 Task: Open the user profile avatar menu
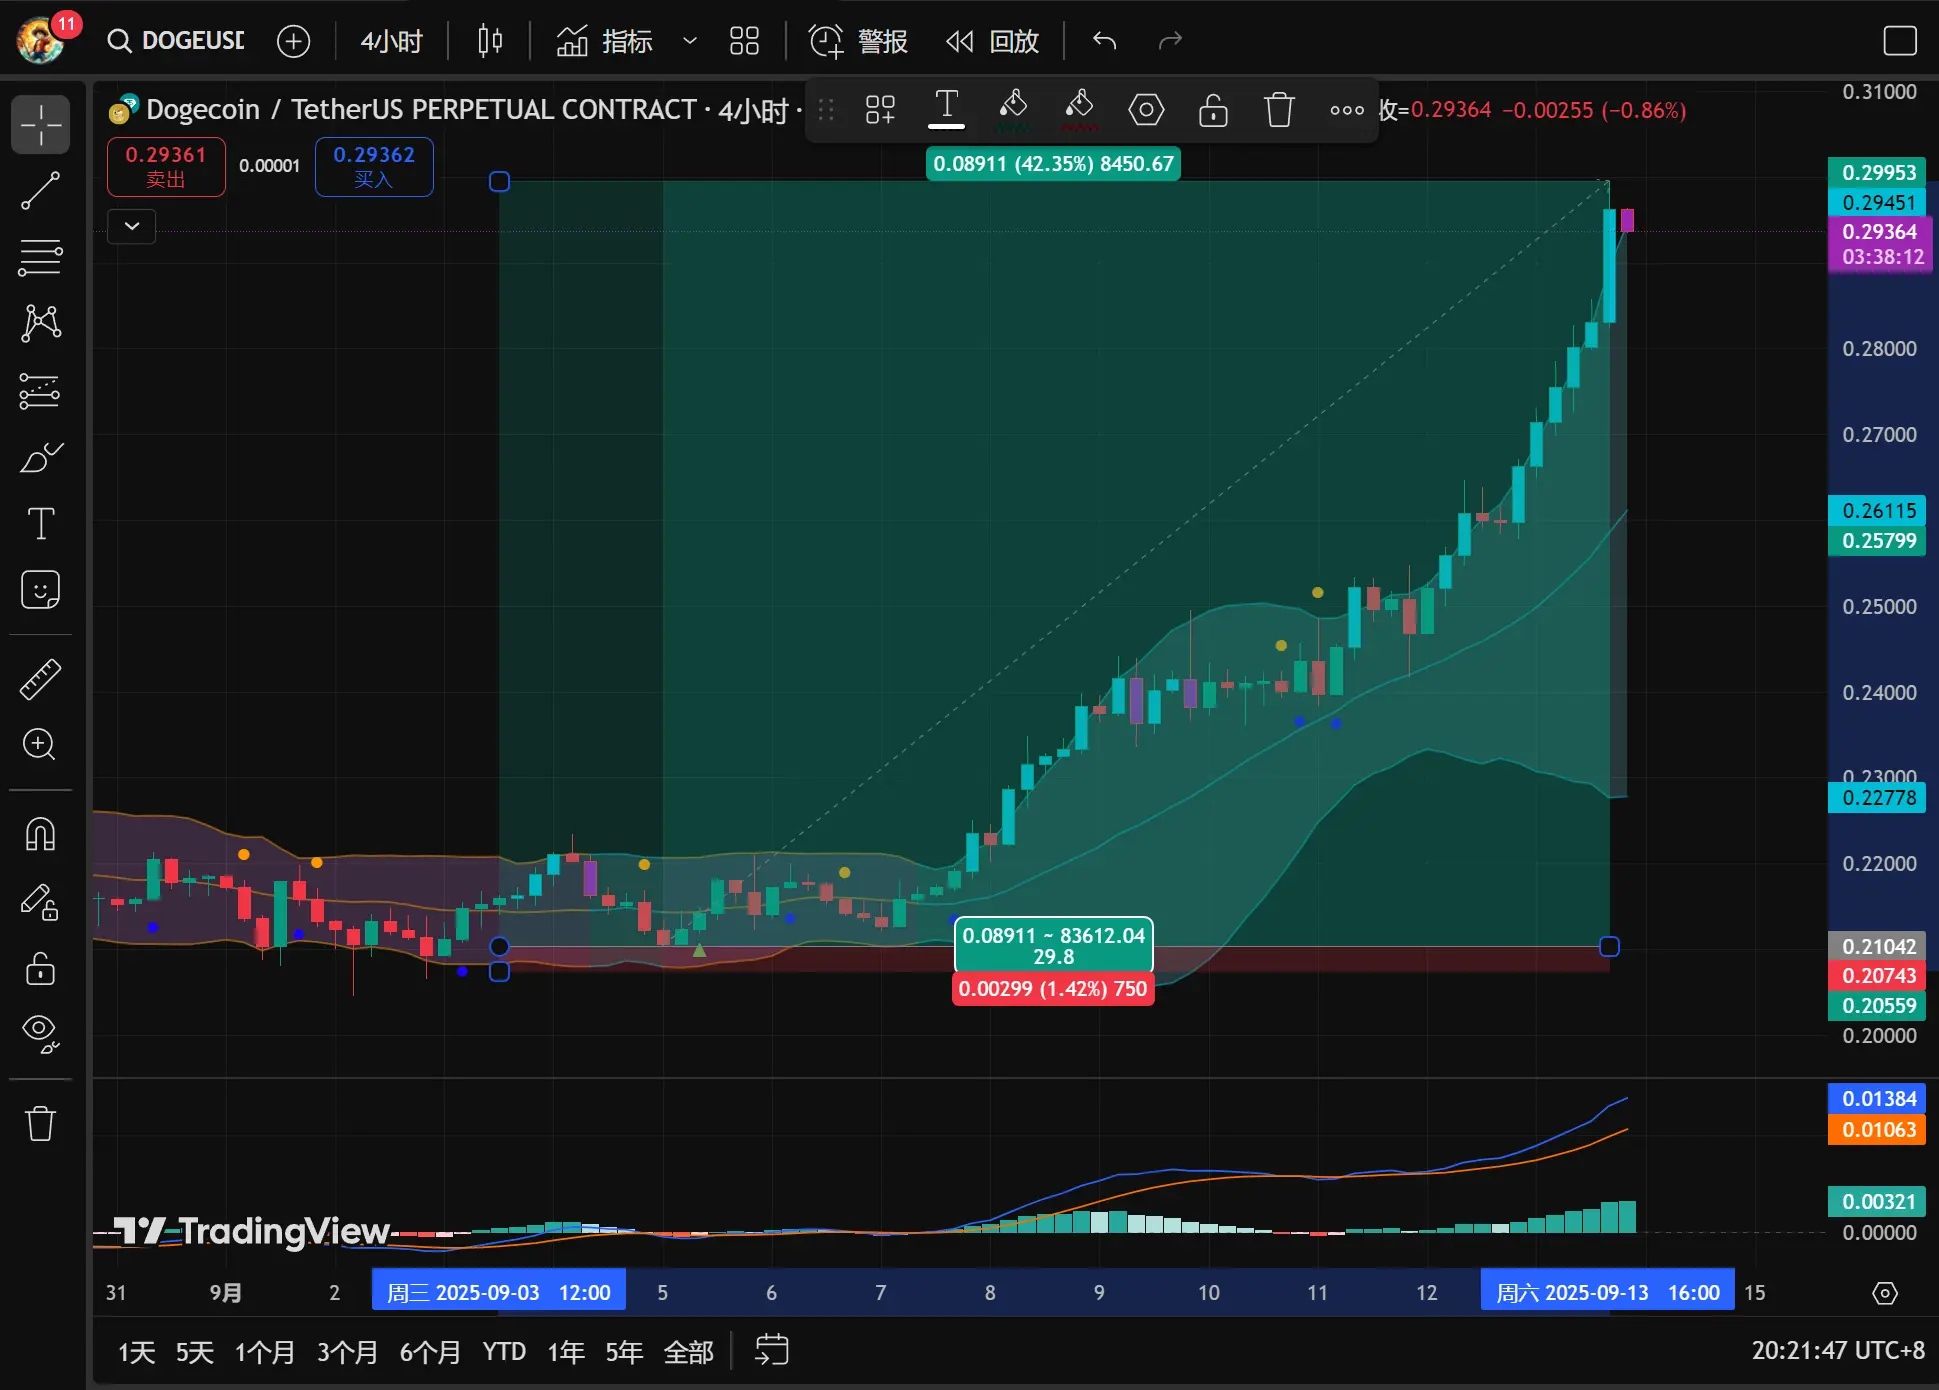41,41
